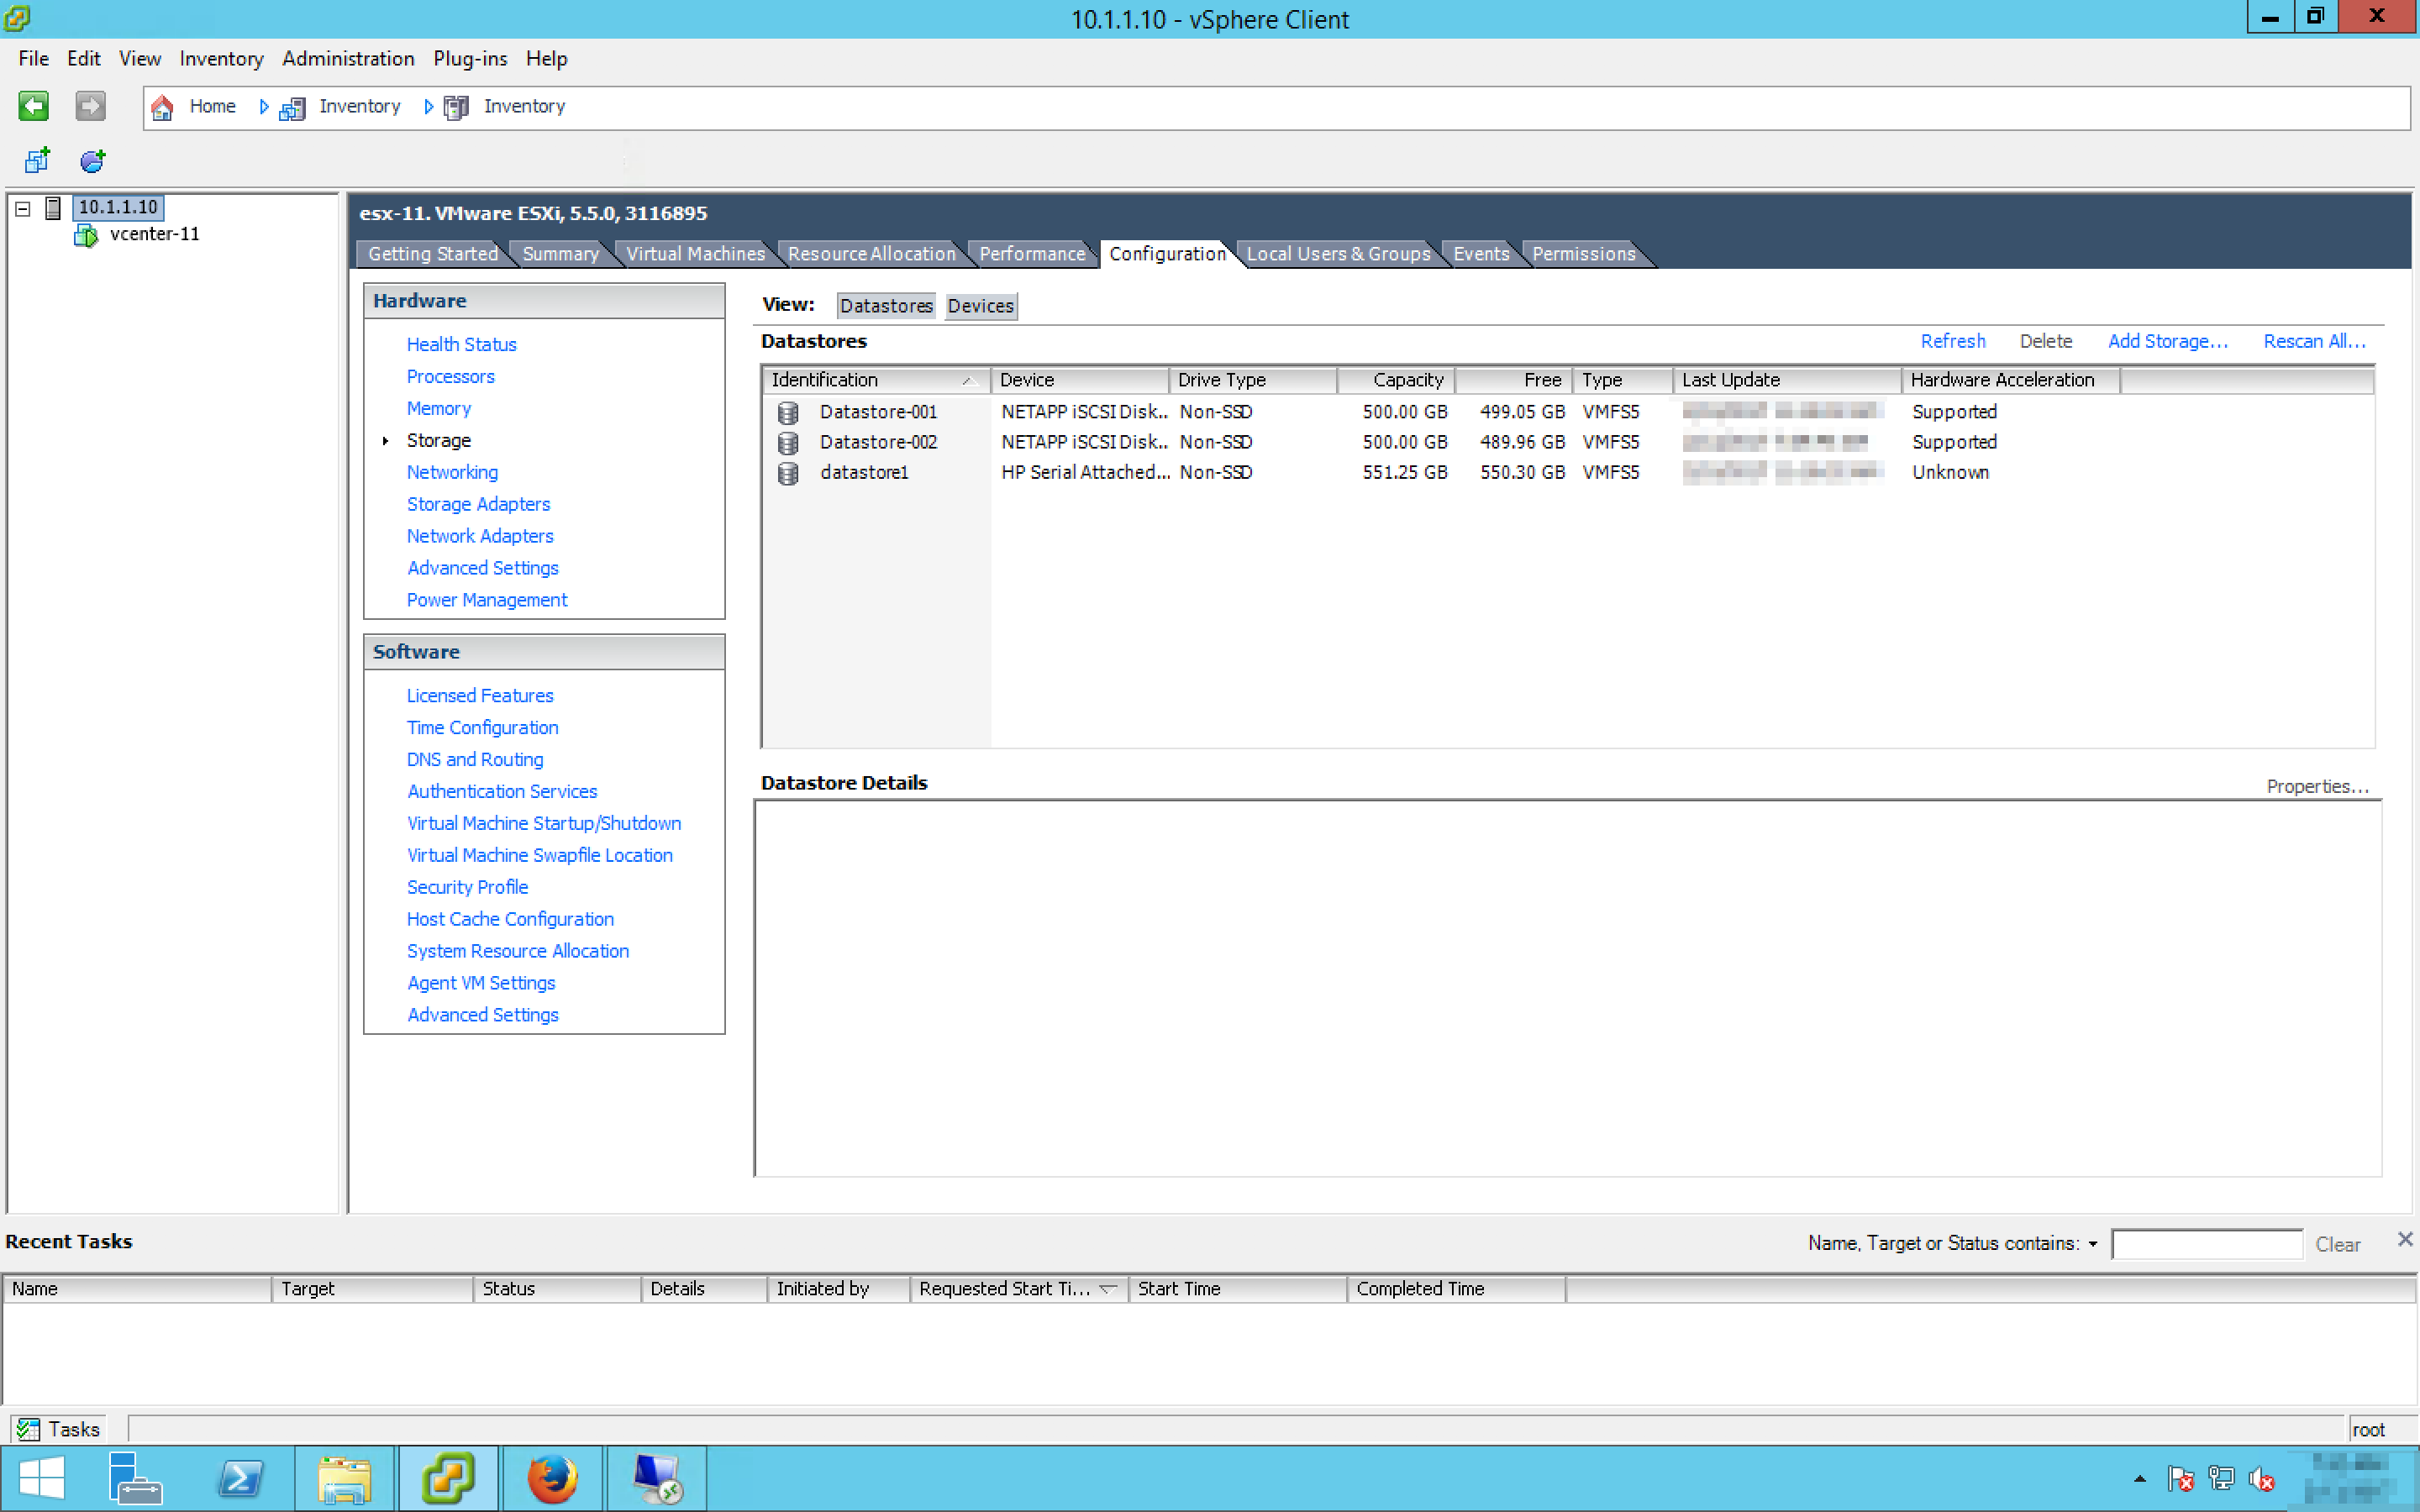The height and width of the screenshot is (1512, 2420).
Task: Click the recent tasks filter text field
Action: click(2206, 1244)
